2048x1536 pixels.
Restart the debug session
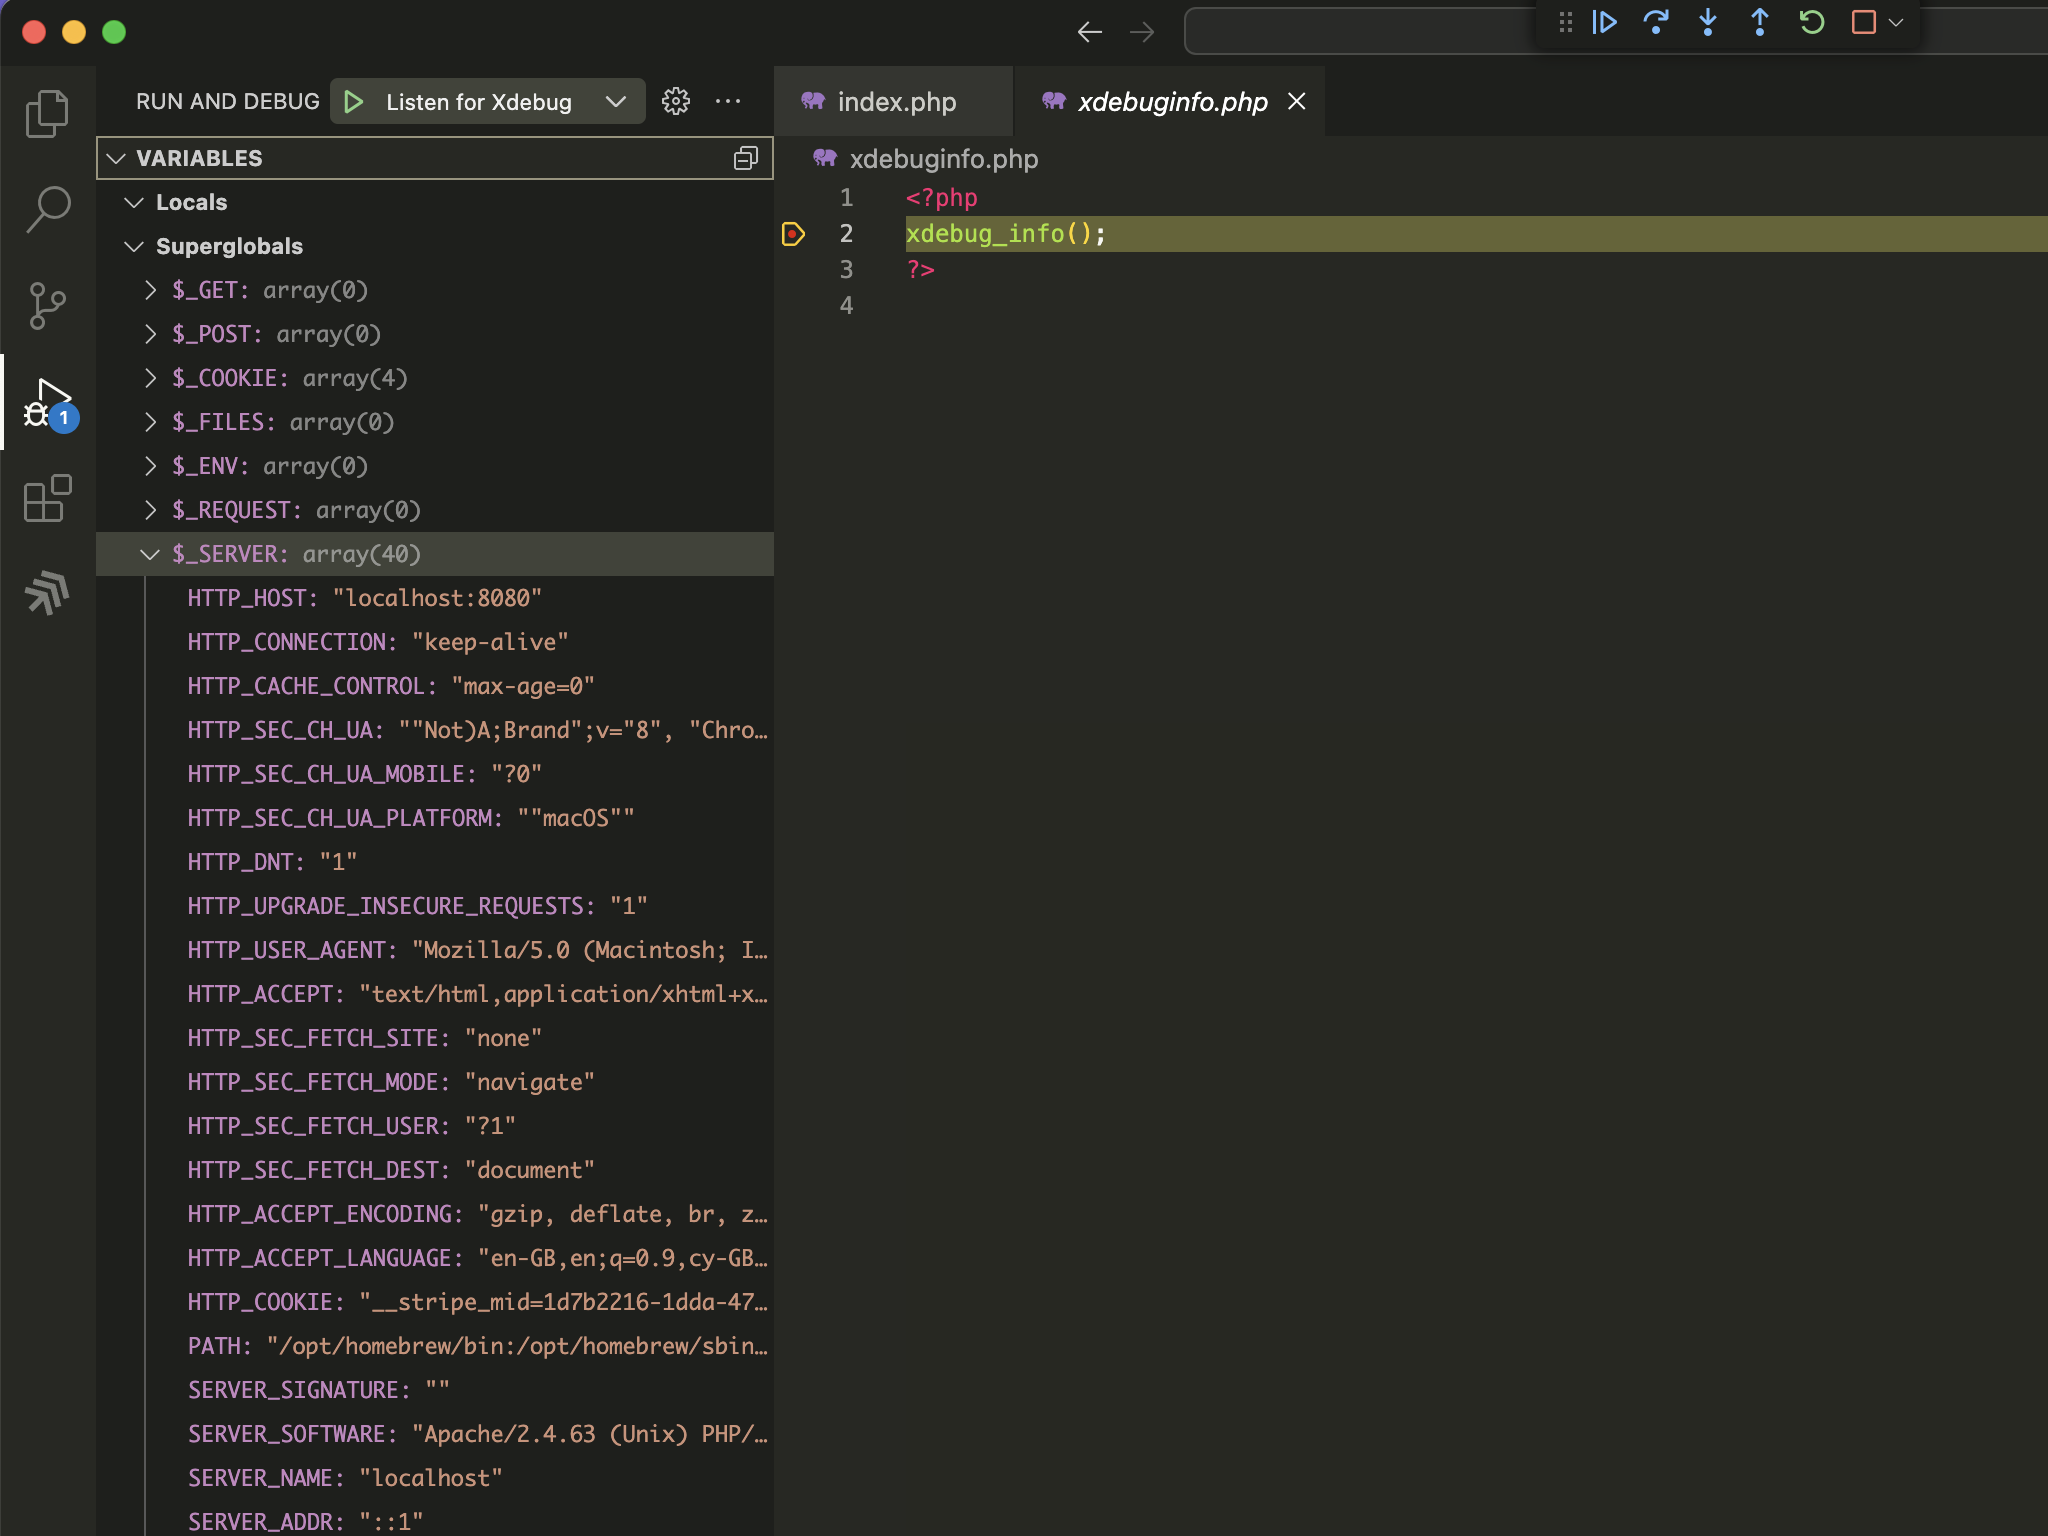click(x=1812, y=22)
